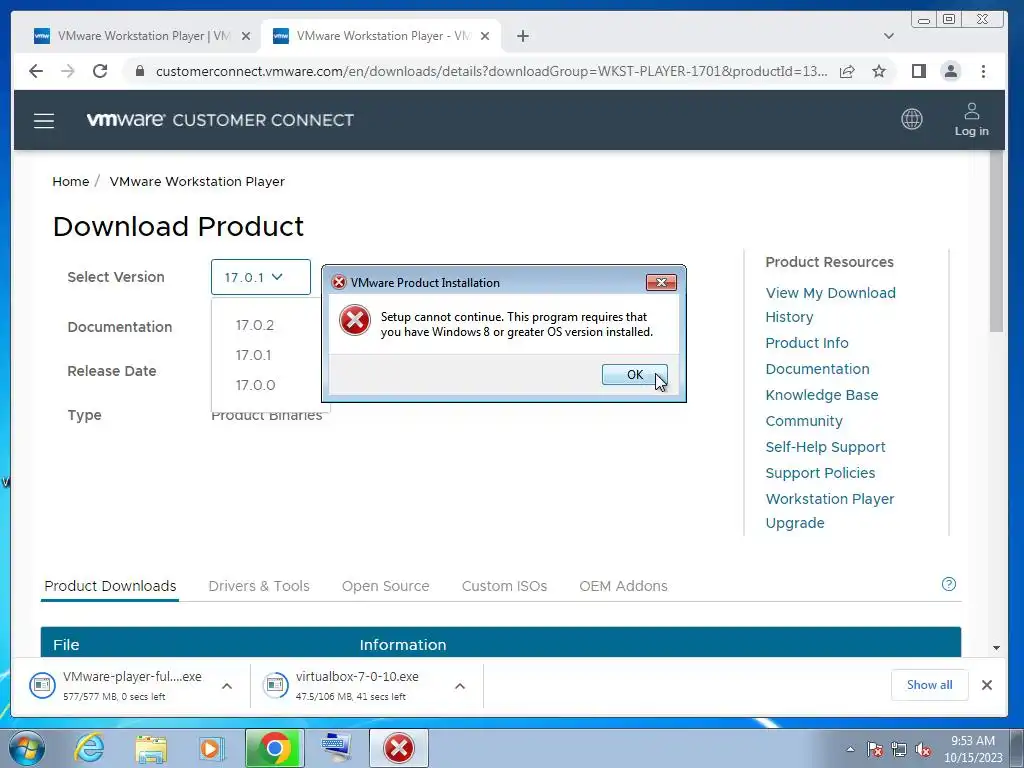Select version 17.0.1 from the list
This screenshot has width=1024, height=768.
click(253, 355)
